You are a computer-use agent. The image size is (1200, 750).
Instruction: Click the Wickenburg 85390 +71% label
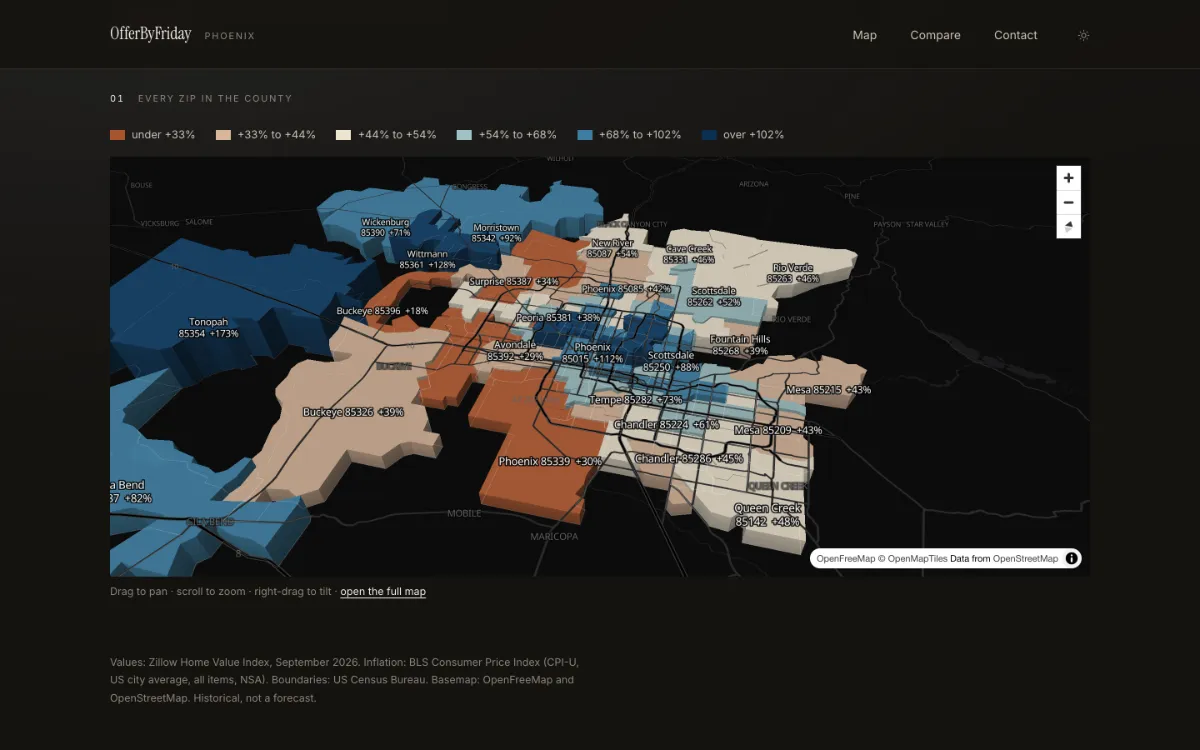point(386,227)
